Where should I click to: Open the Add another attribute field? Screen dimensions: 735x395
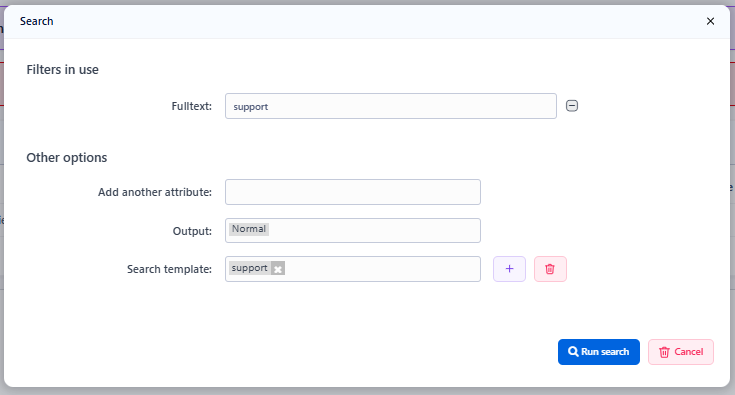(353, 192)
